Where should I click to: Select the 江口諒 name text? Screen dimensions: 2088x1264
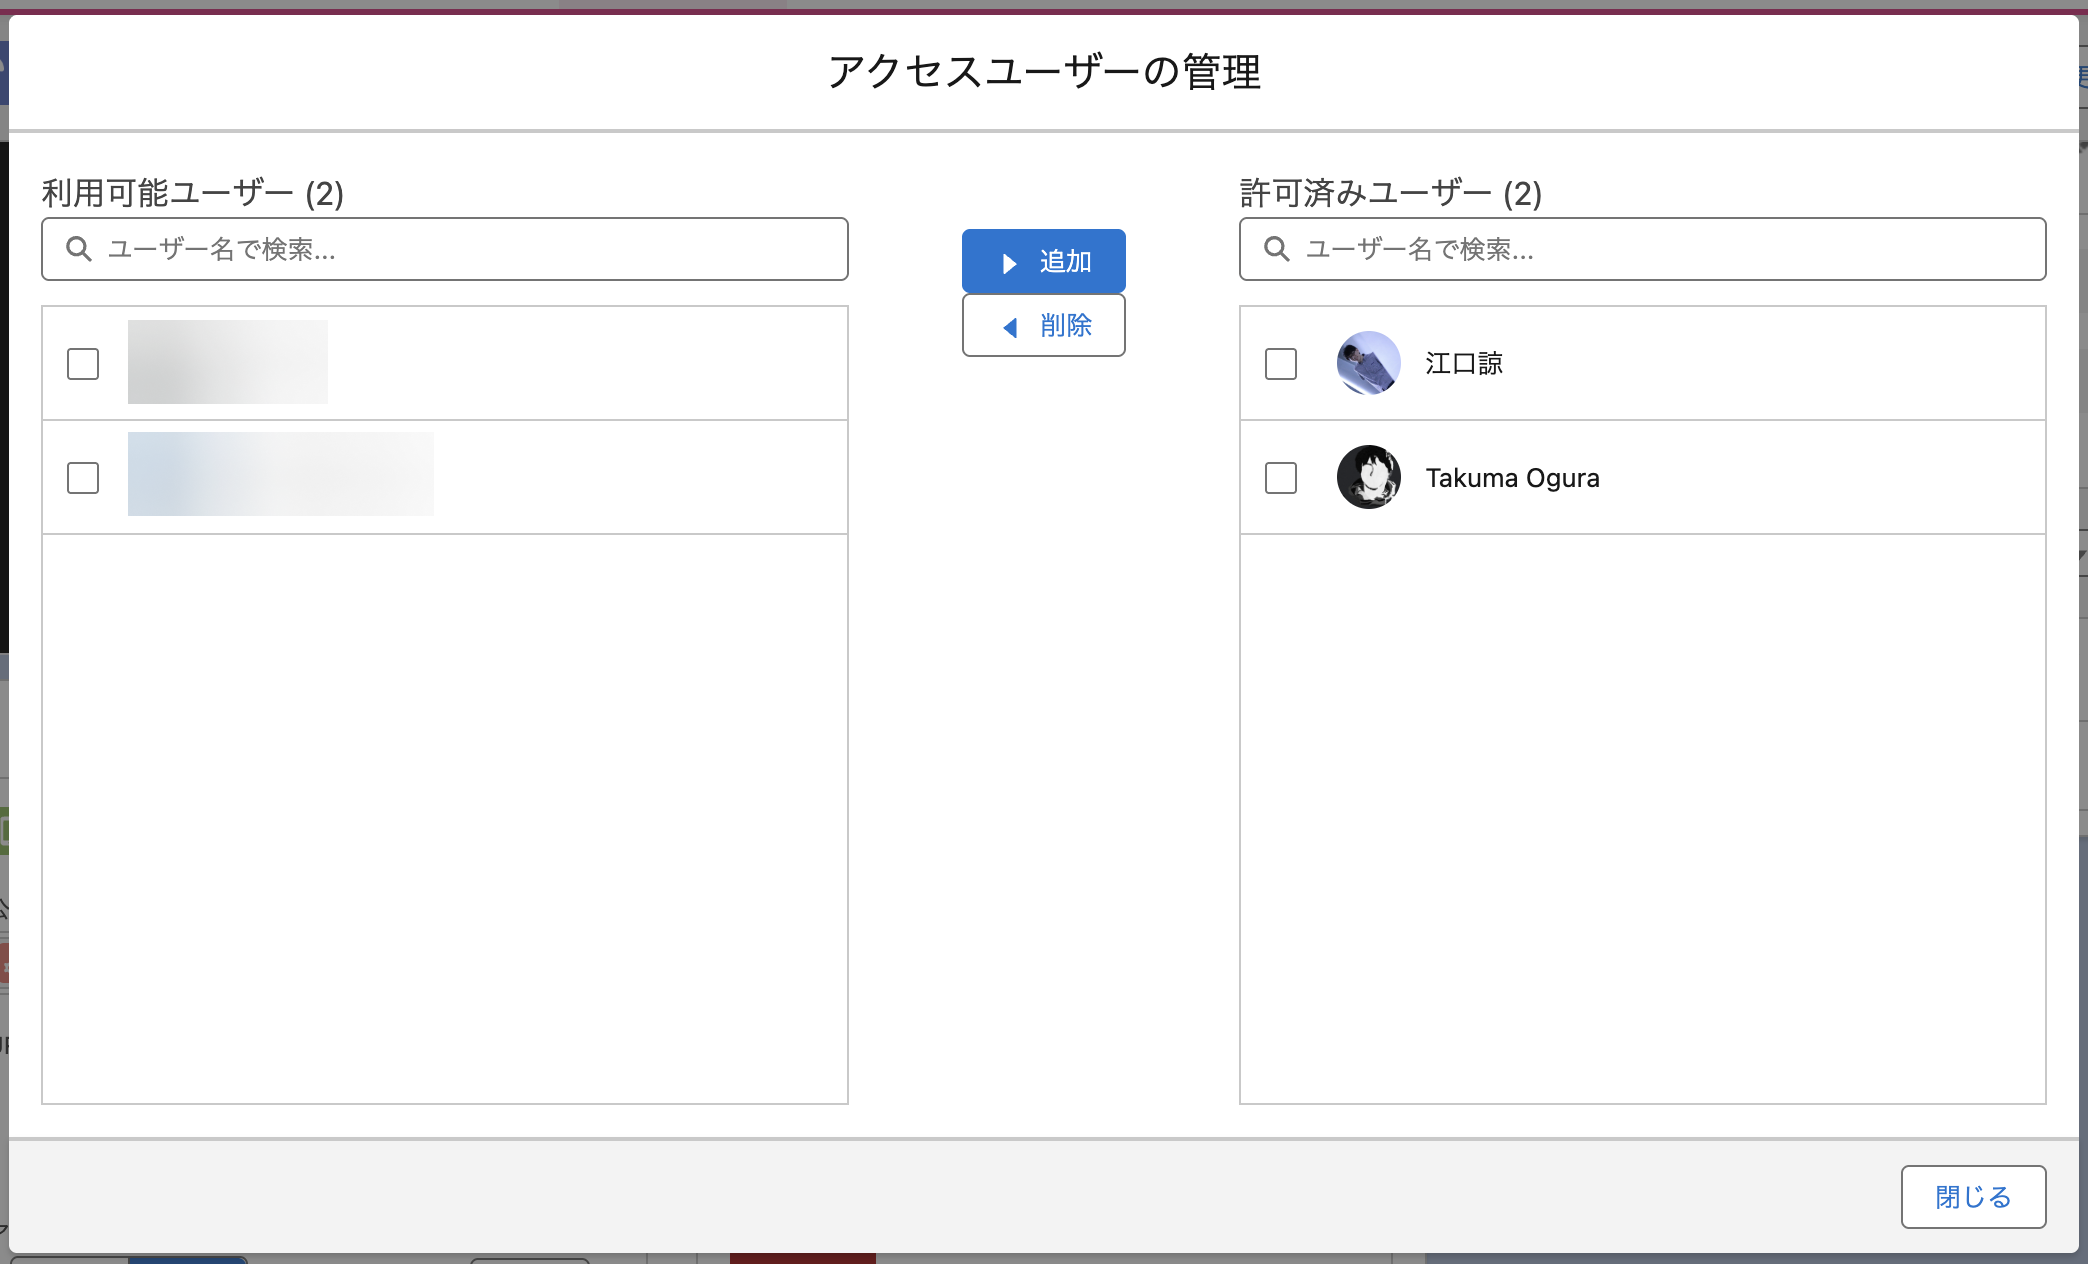click(1464, 364)
